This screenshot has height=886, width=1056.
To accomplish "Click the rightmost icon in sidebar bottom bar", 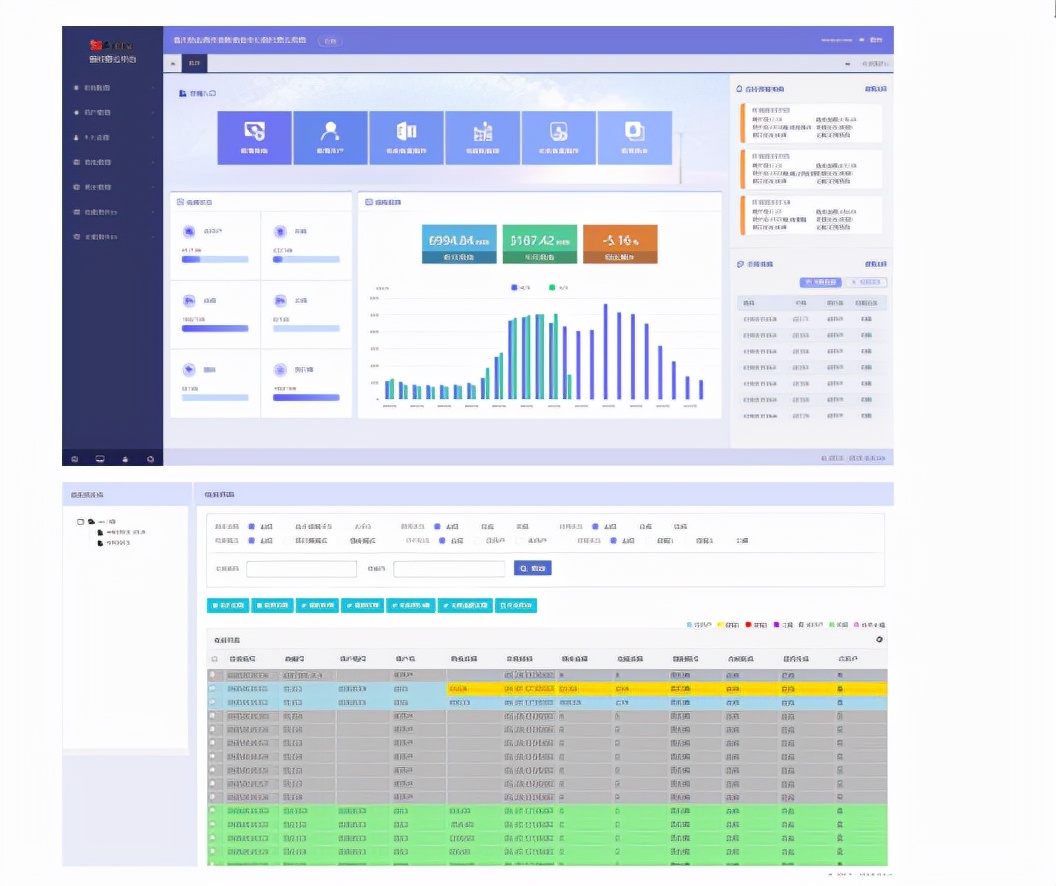I will coord(150,459).
